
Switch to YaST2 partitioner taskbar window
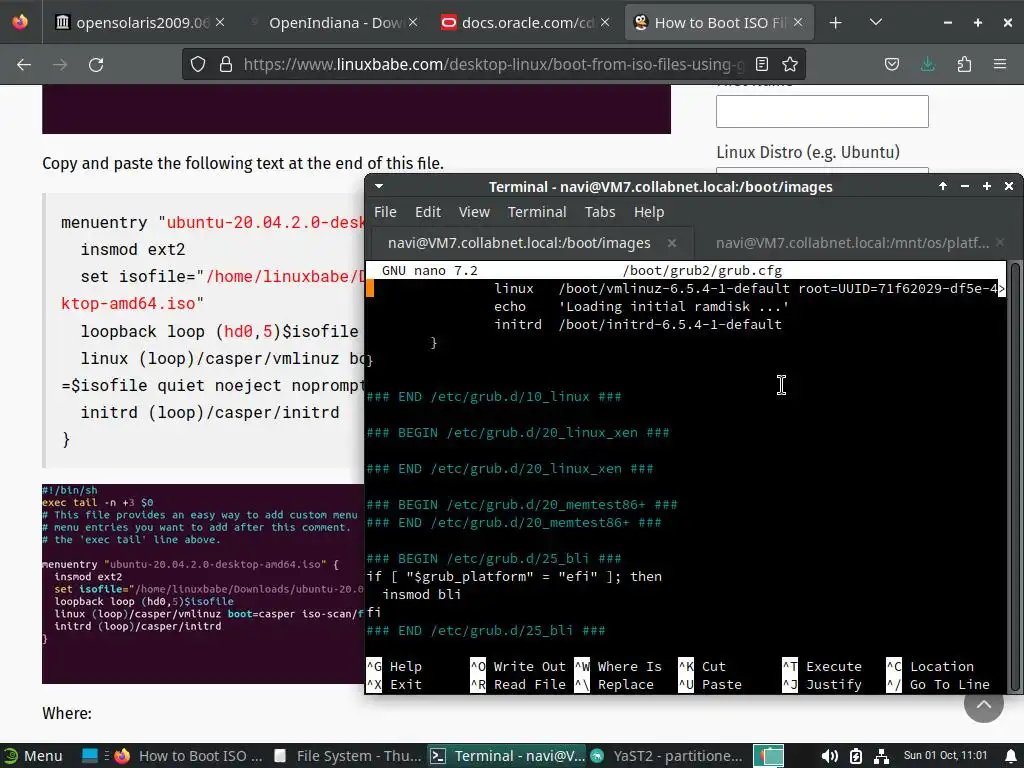666,756
